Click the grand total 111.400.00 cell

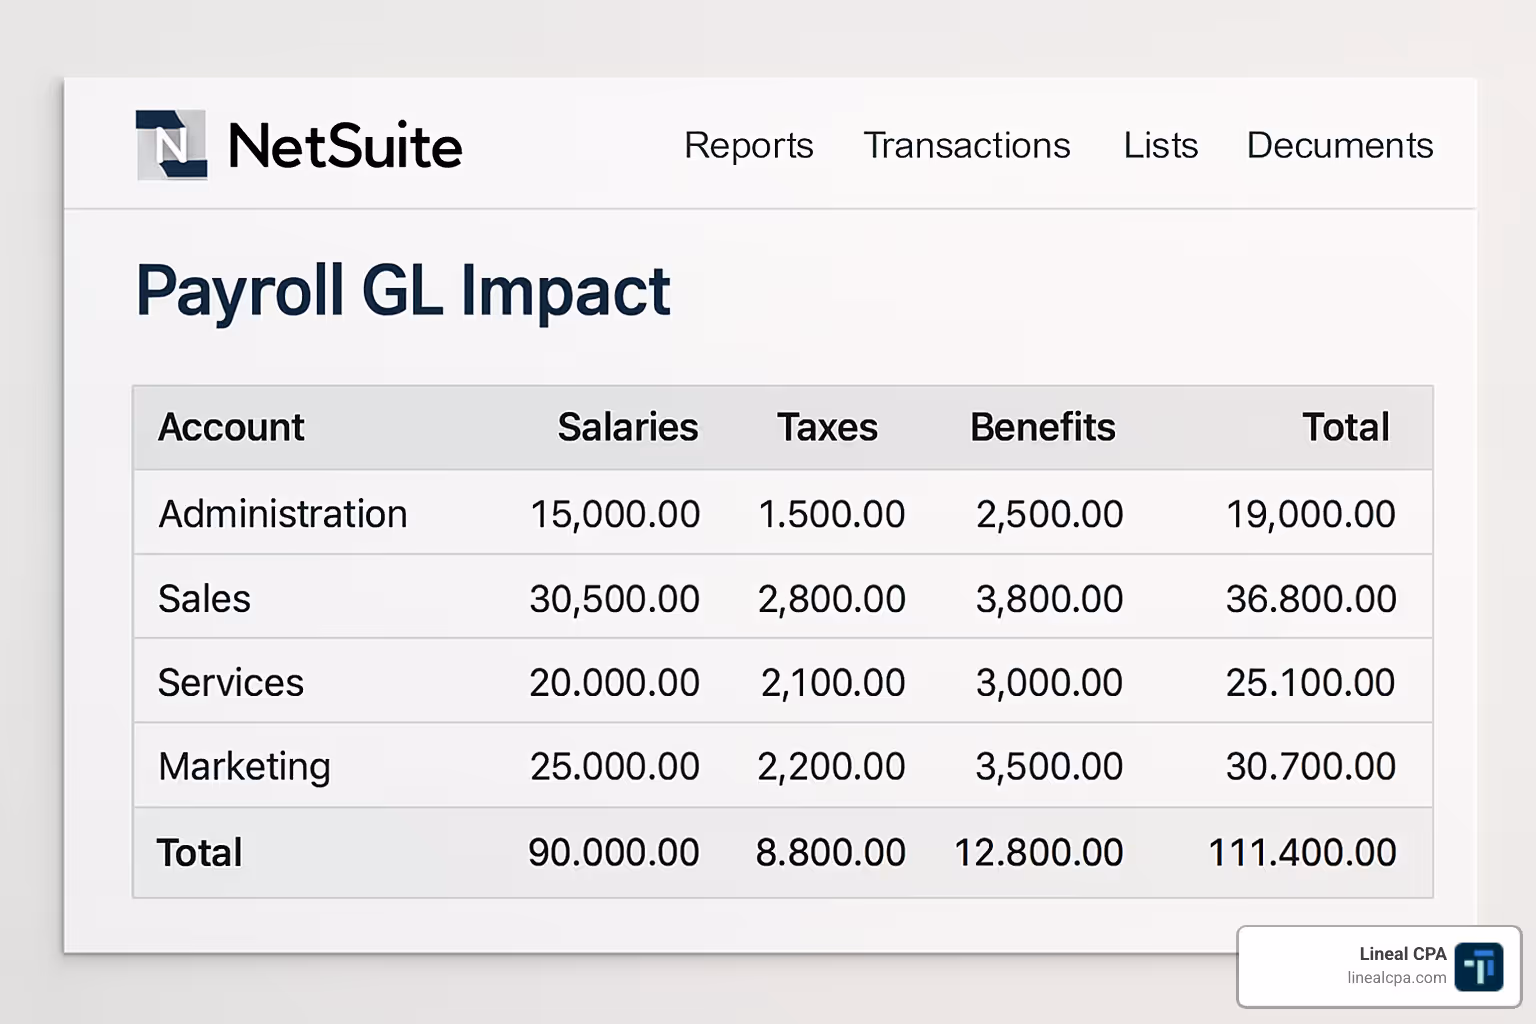[1301, 853]
